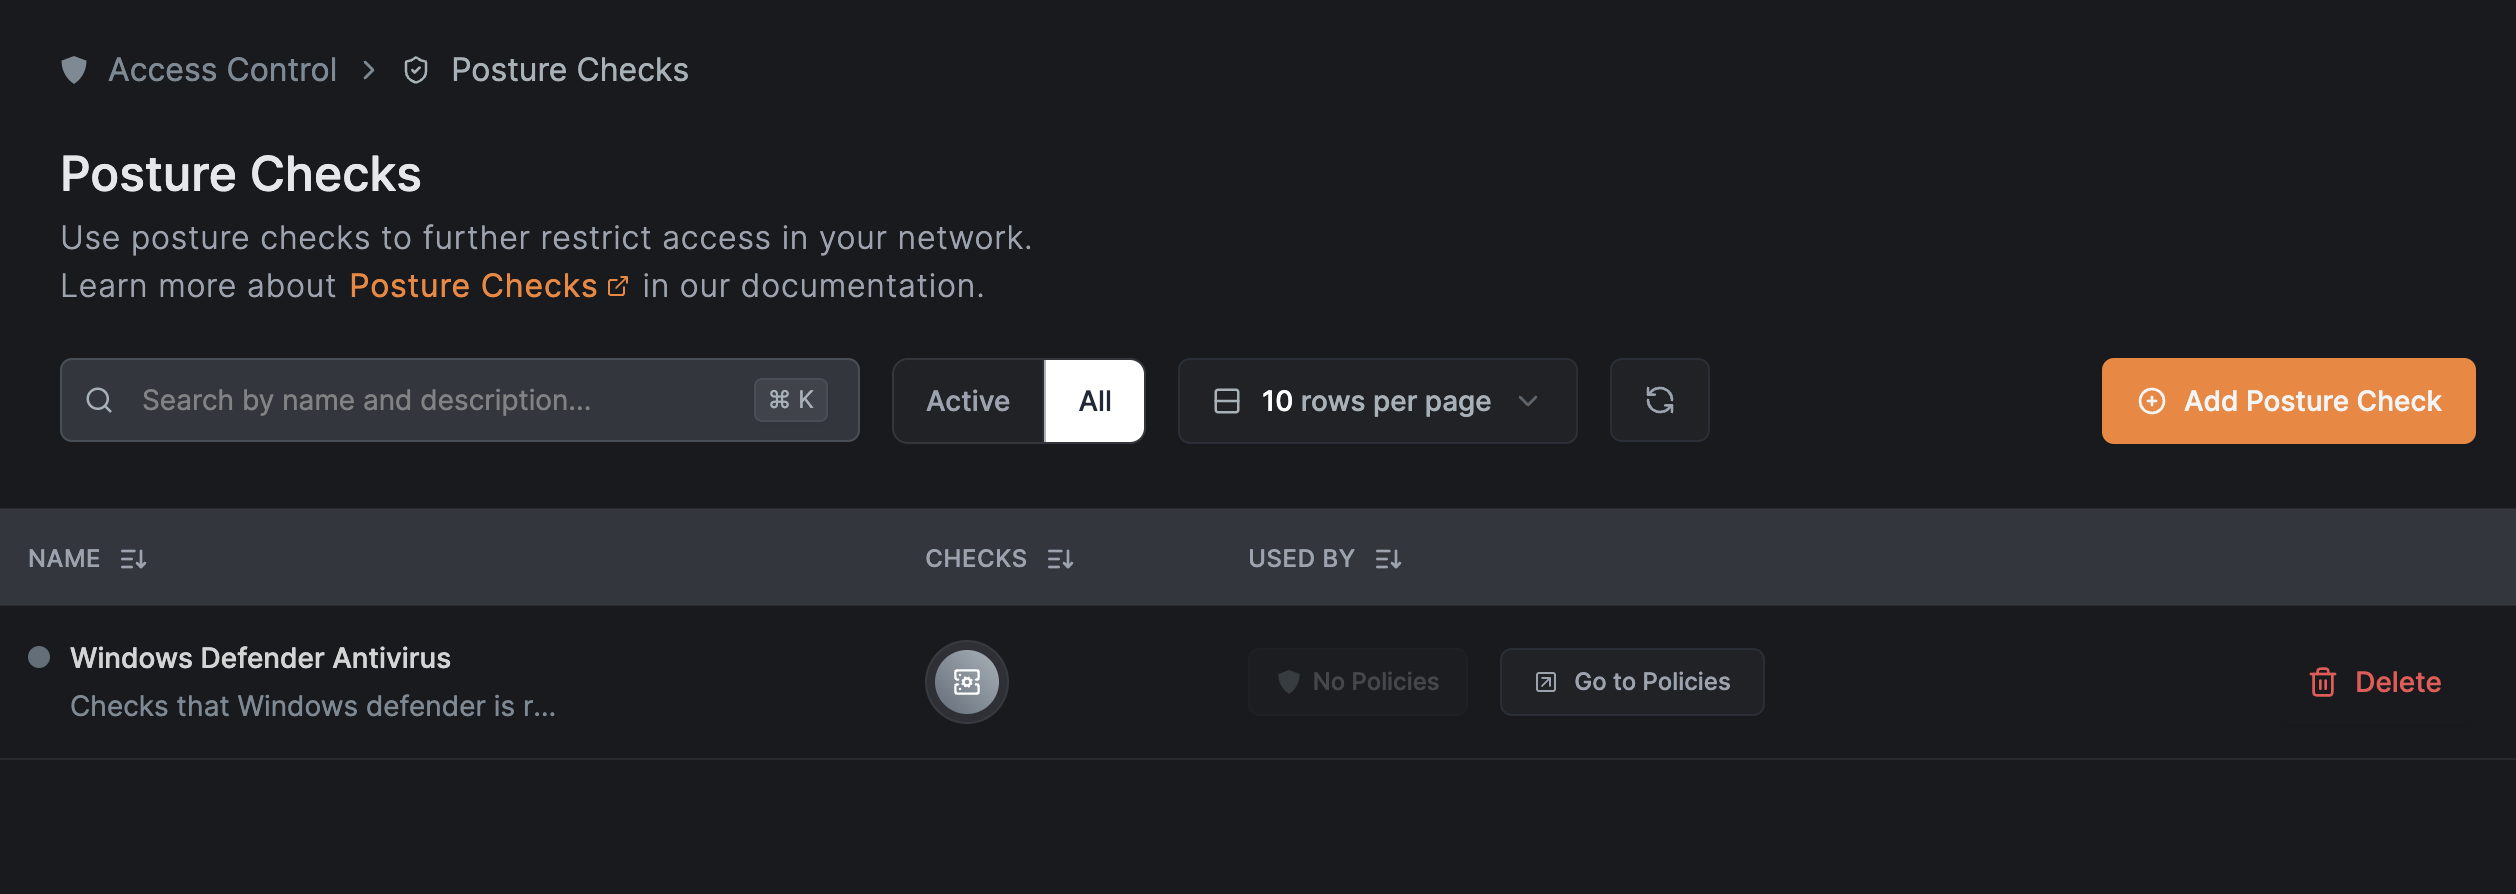Click Go to Policies button
Image resolution: width=2516 pixels, height=894 pixels.
tap(1632, 682)
